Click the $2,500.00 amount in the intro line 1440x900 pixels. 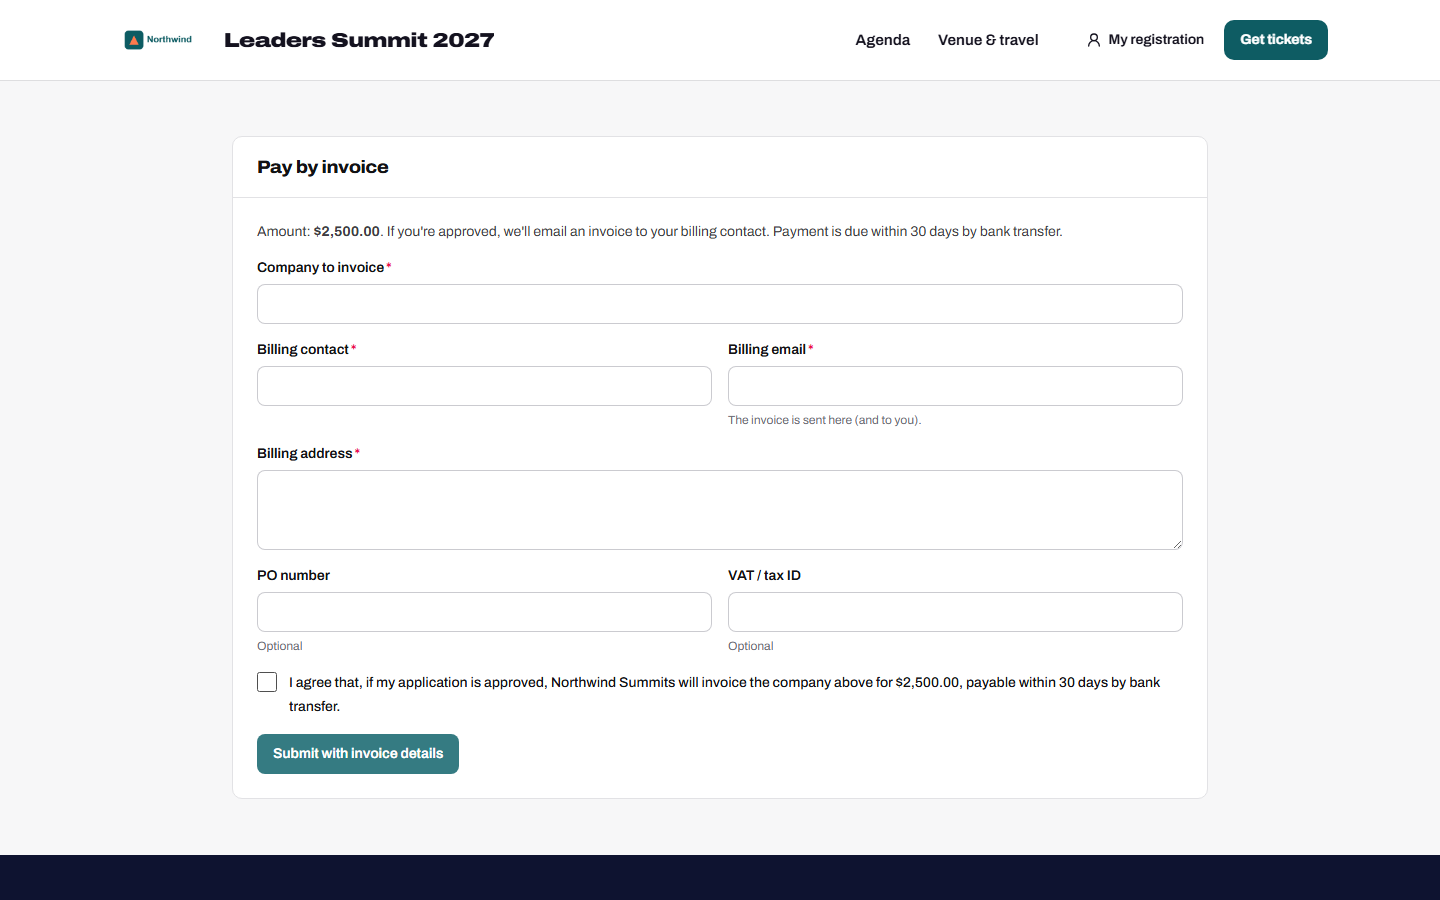[347, 231]
